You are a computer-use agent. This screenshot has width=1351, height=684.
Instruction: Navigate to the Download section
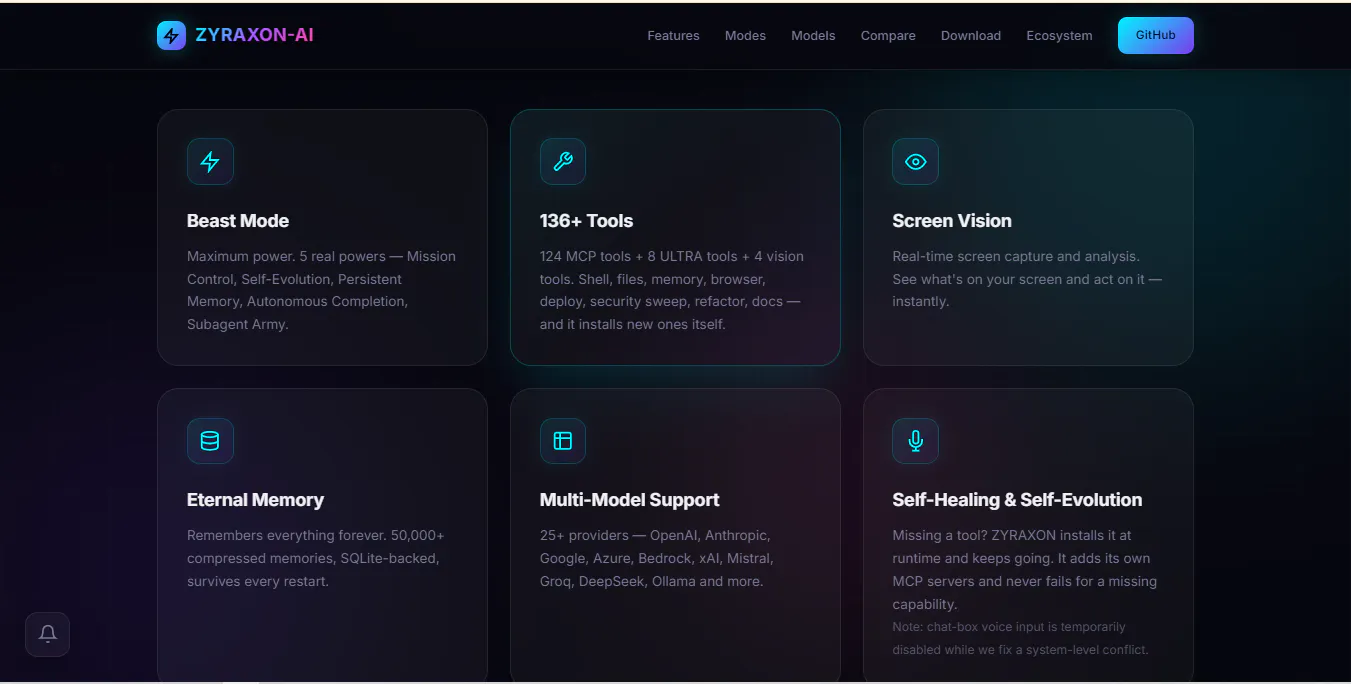pos(971,36)
